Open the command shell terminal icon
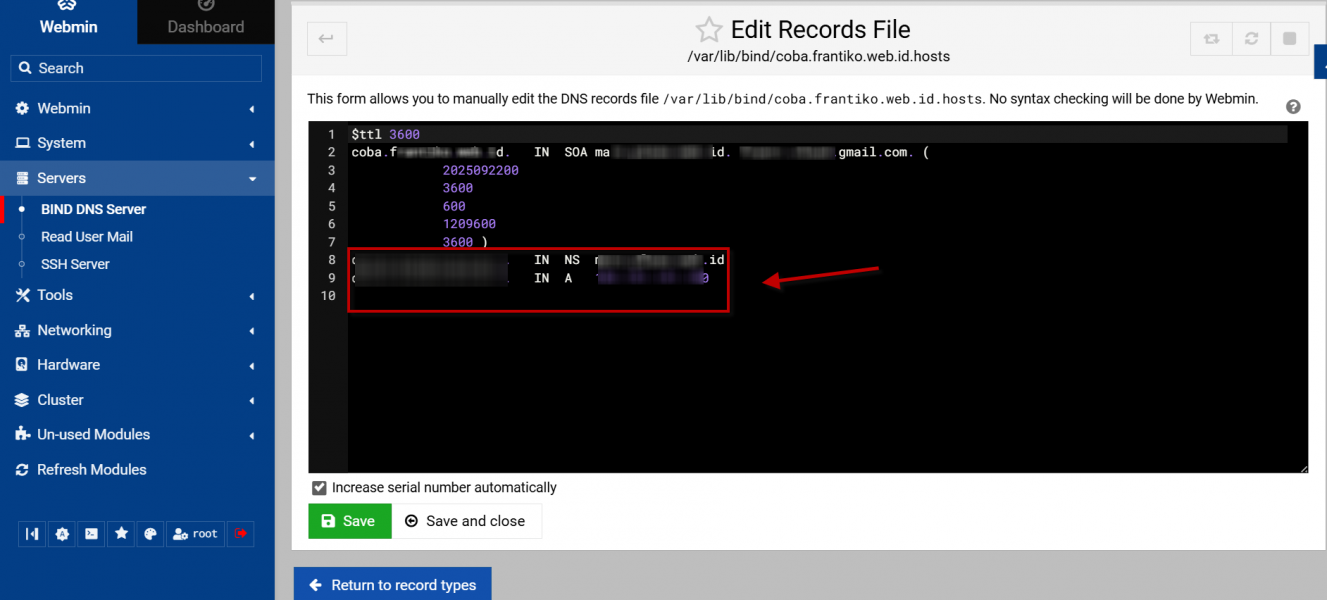This screenshot has width=1327, height=600. click(91, 534)
